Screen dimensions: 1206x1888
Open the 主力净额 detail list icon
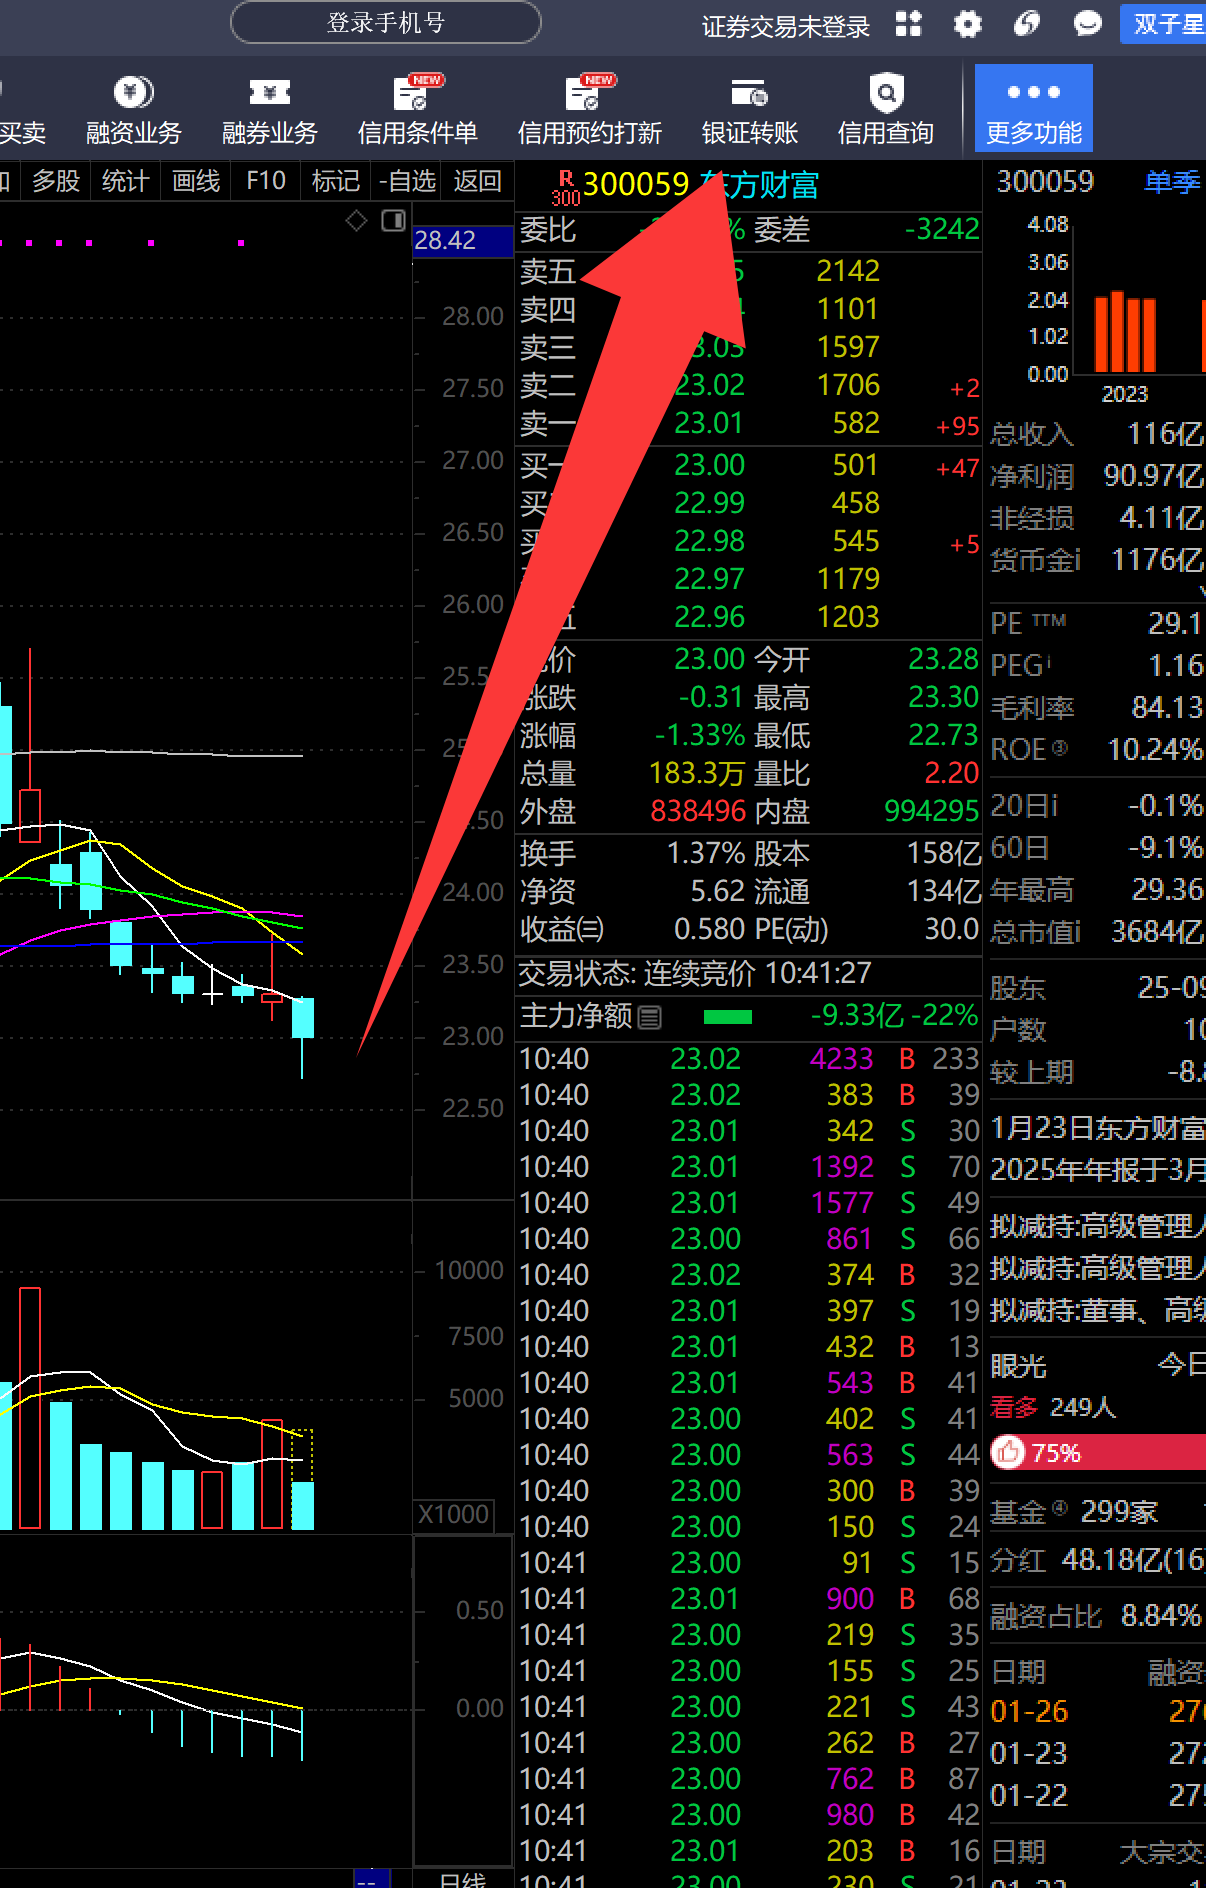tap(650, 1018)
